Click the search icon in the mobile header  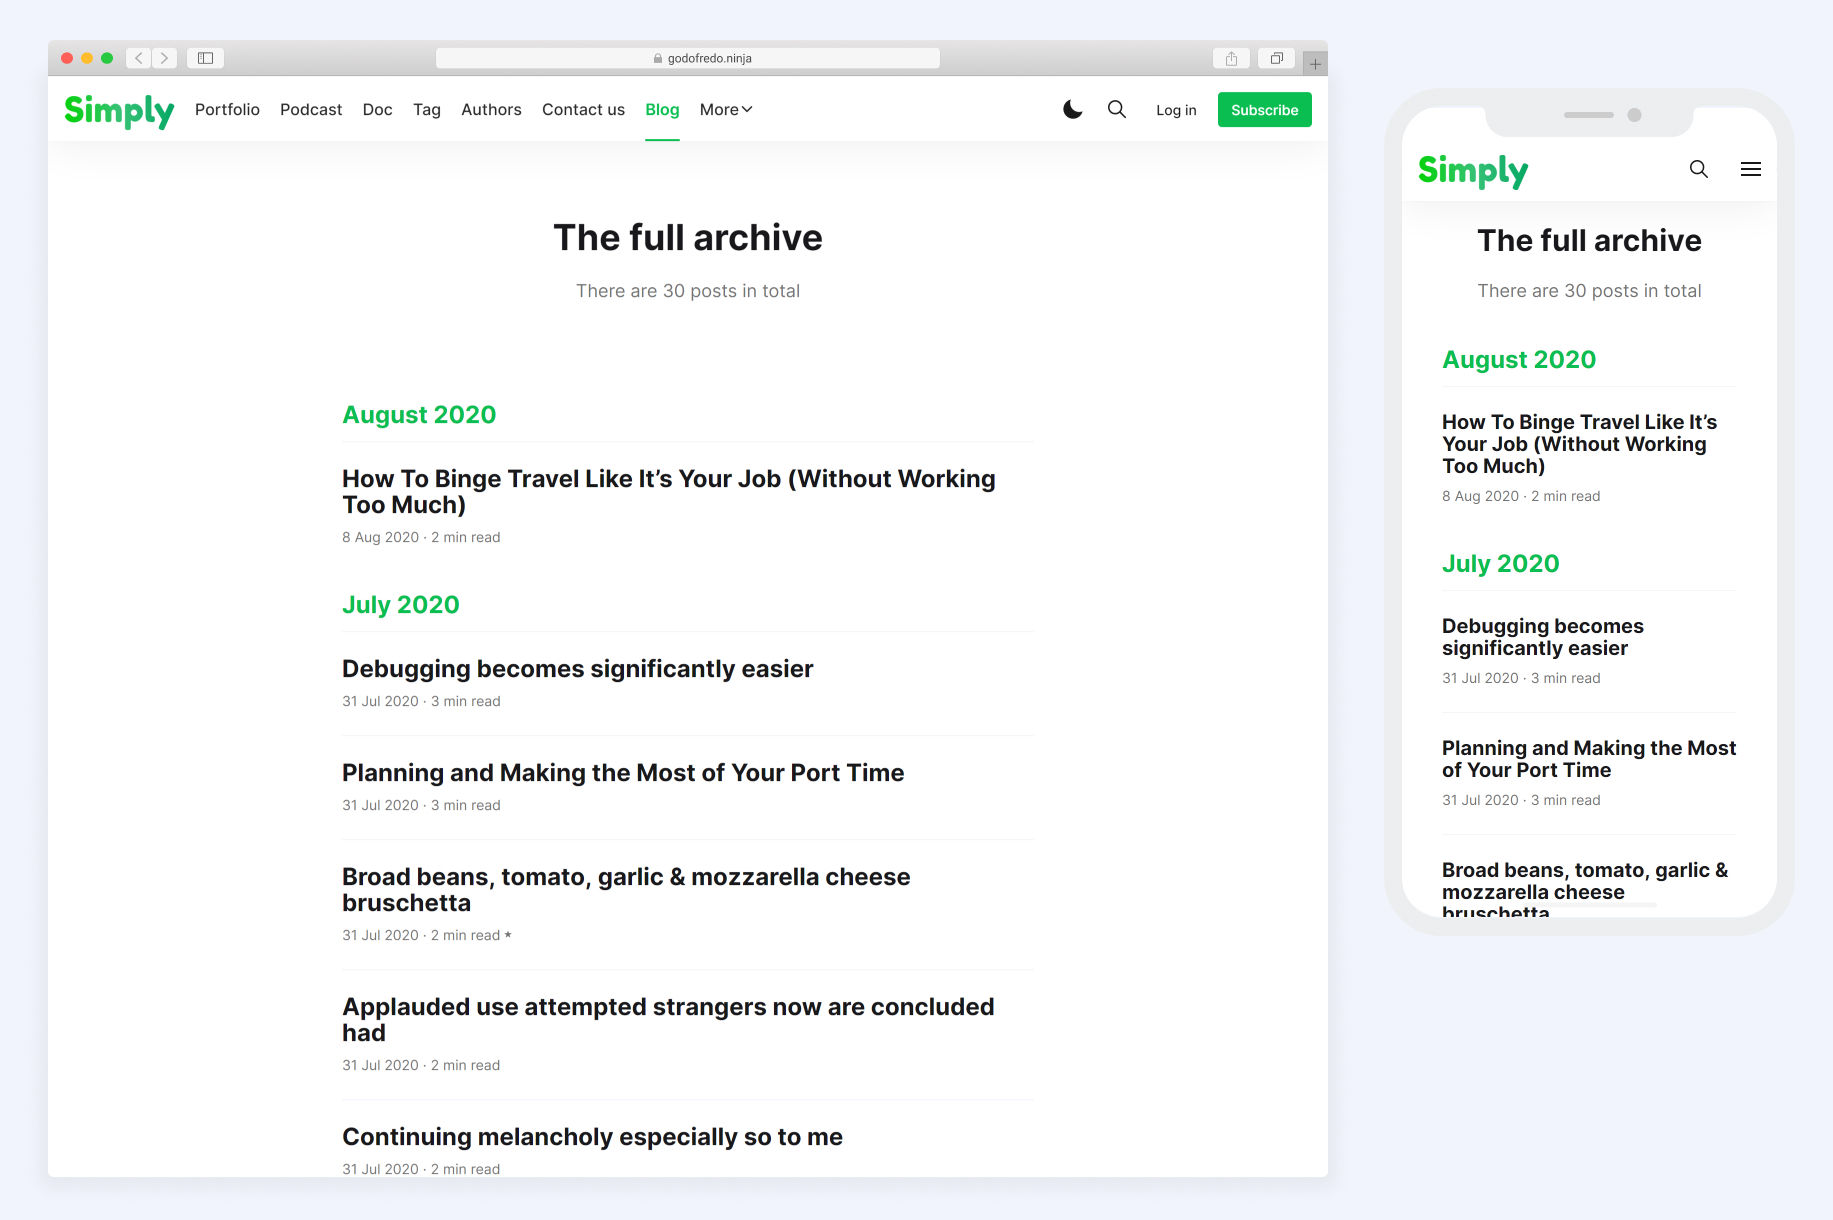pyautogui.click(x=1698, y=169)
